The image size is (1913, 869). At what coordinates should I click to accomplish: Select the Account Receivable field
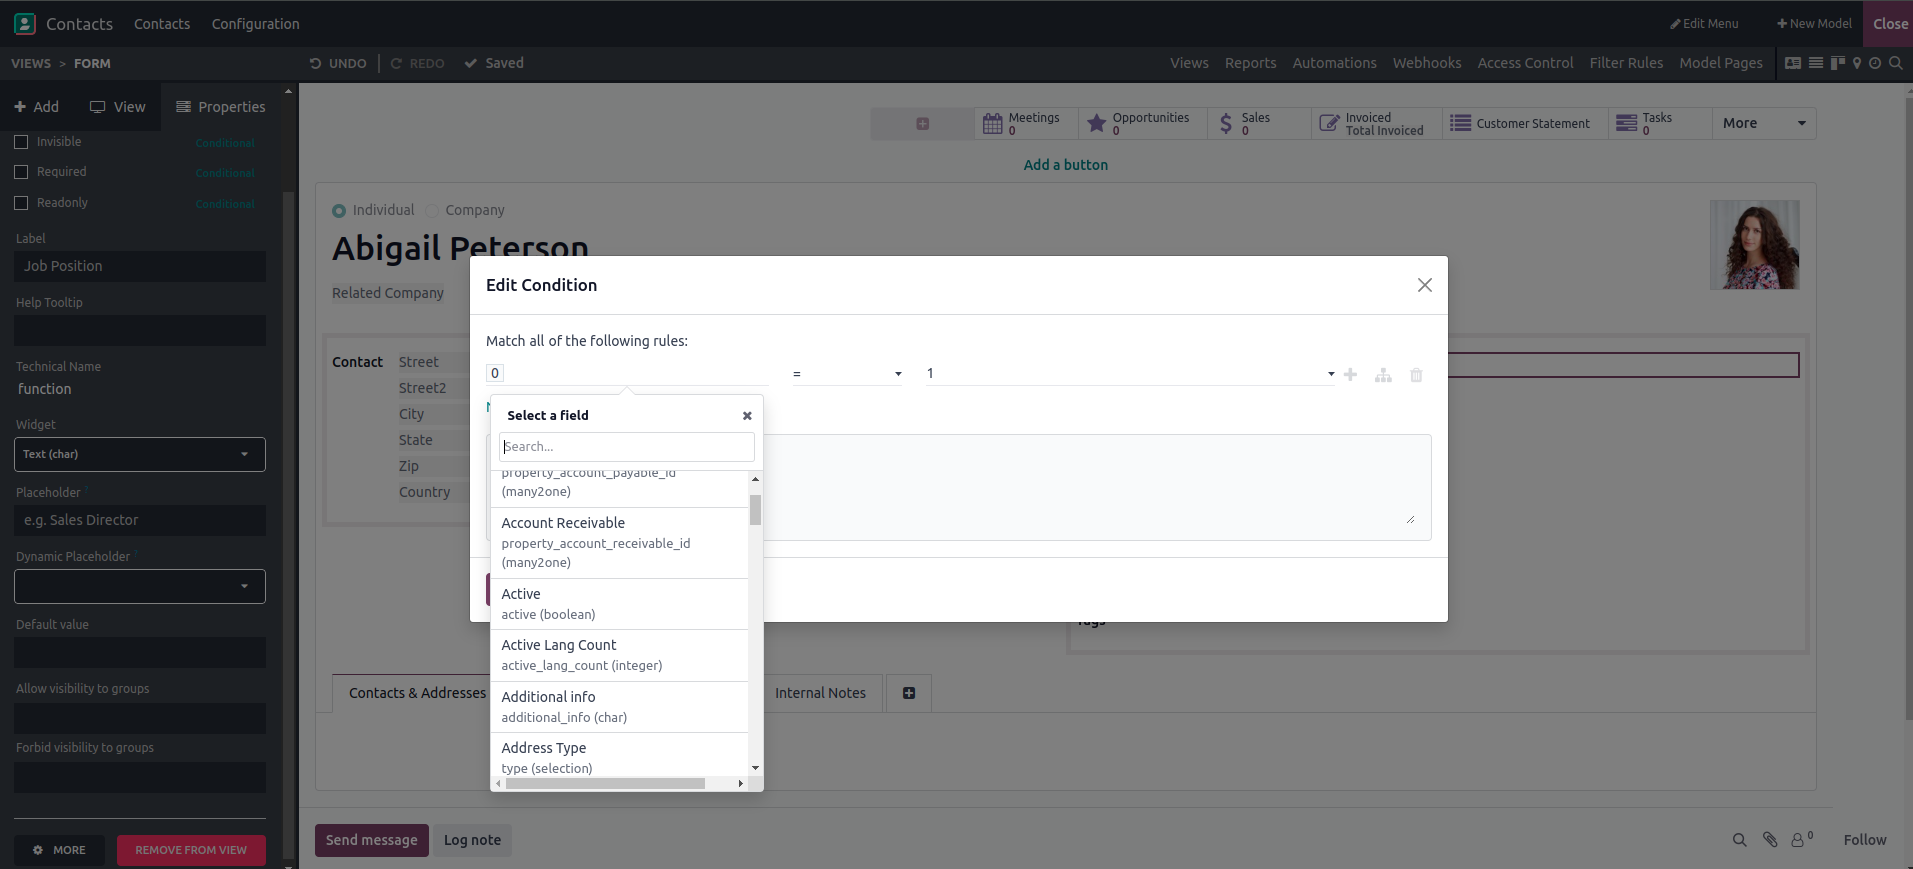[x=619, y=543]
